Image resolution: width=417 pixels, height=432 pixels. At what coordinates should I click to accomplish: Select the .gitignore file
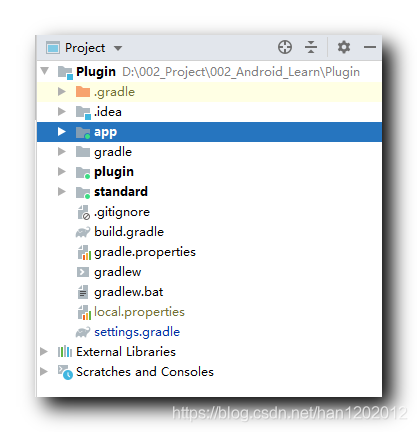click(122, 212)
